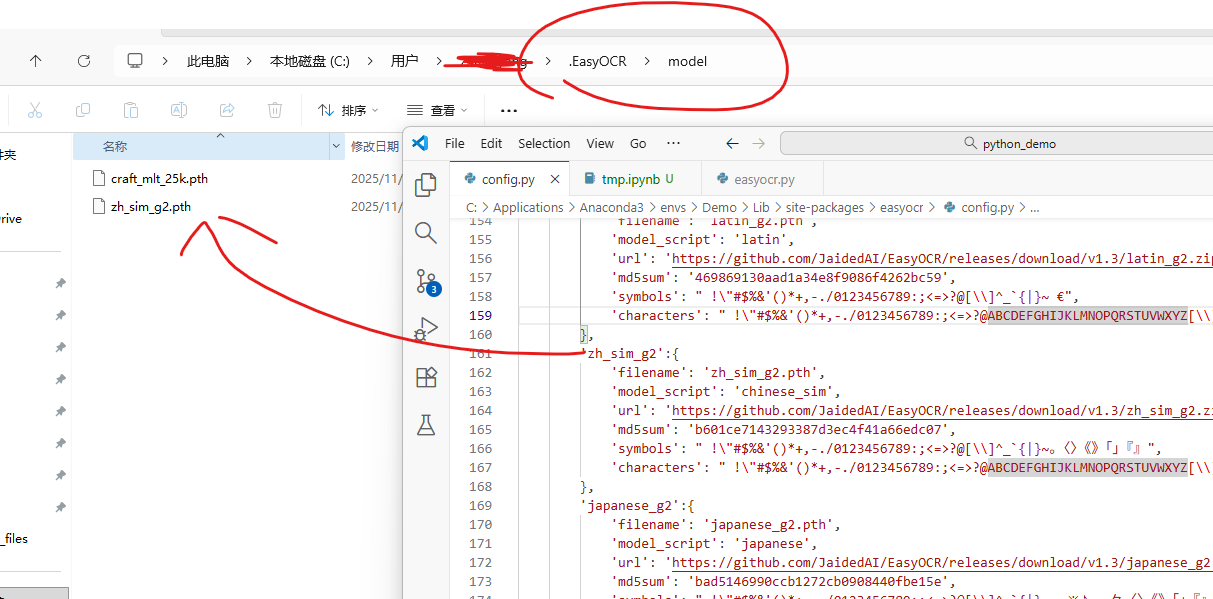Open the 排序 sort dropdown
This screenshot has height=599, width=1213.
tap(348, 110)
